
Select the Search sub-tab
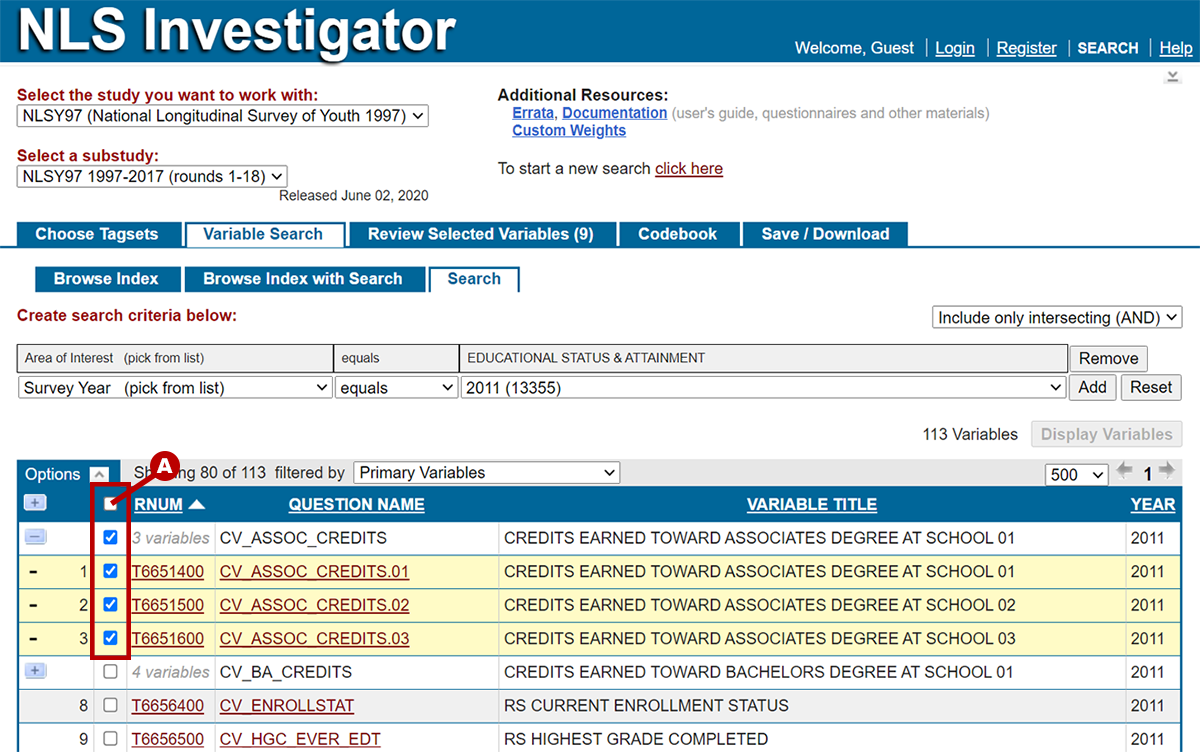coord(474,279)
